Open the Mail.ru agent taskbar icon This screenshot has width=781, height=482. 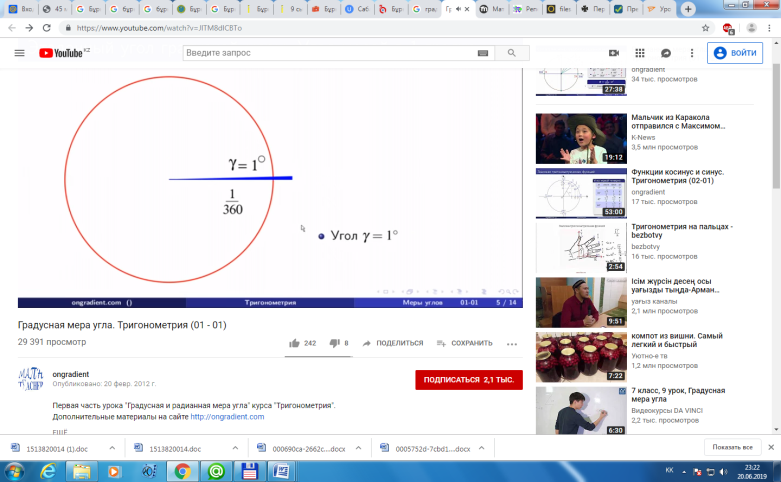click(216, 471)
